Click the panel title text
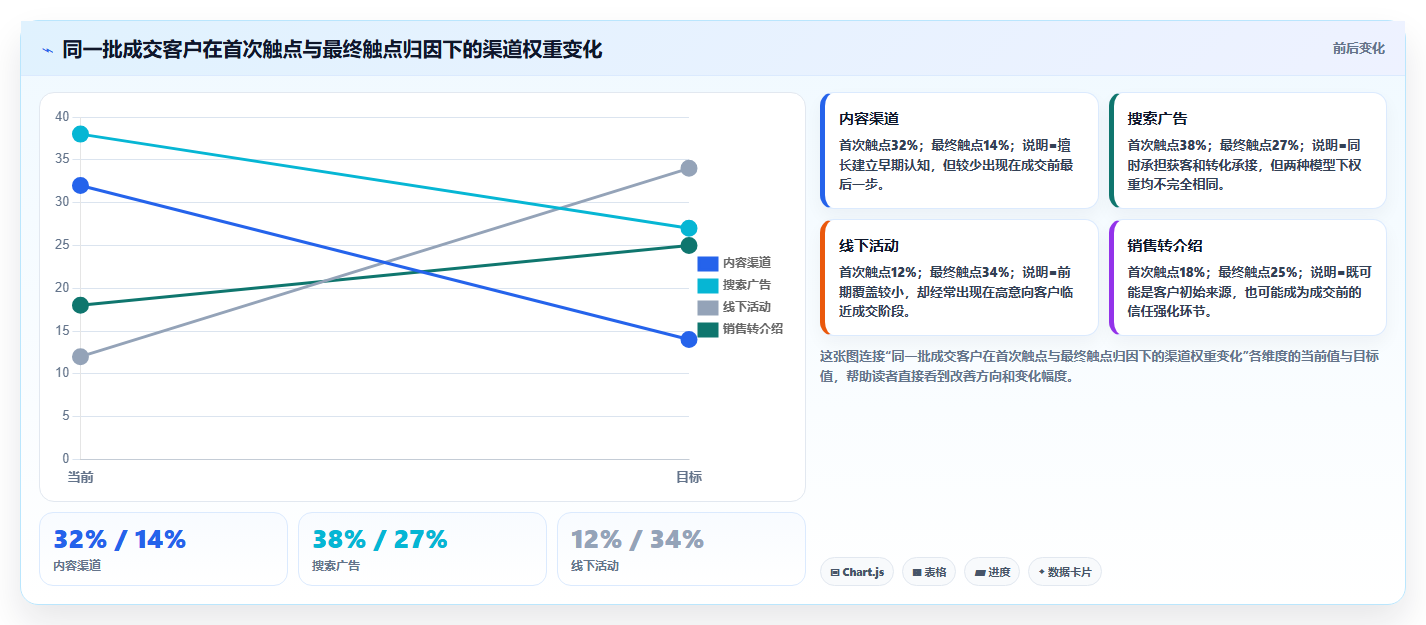This screenshot has height=625, width=1426. click(332, 50)
